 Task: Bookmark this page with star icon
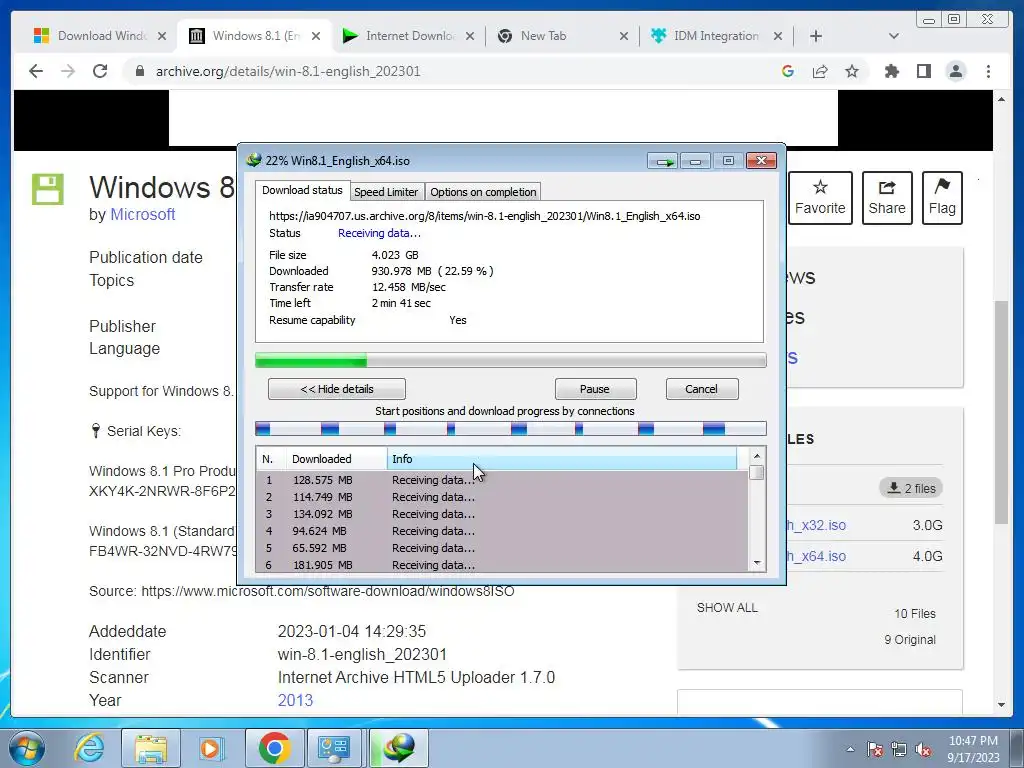pyautogui.click(x=852, y=71)
